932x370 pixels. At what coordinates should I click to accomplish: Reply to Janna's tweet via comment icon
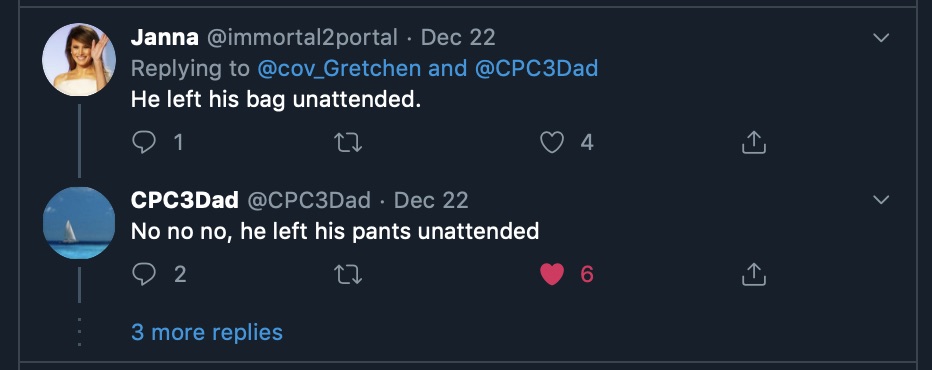pos(143,142)
